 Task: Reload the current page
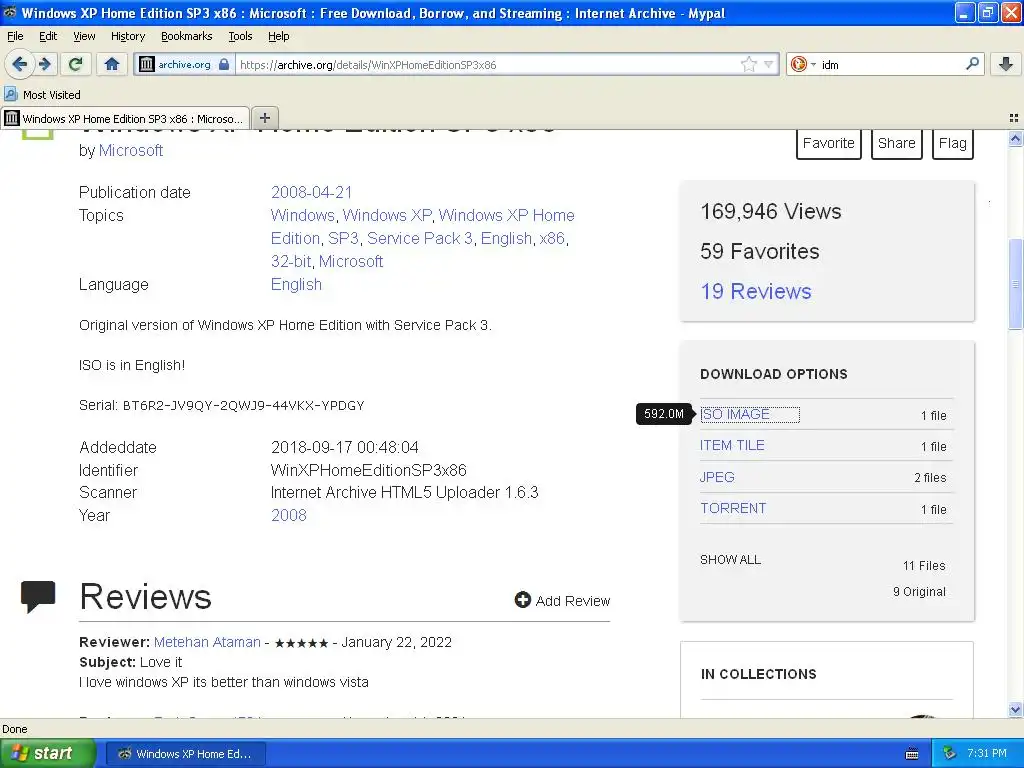click(x=75, y=64)
